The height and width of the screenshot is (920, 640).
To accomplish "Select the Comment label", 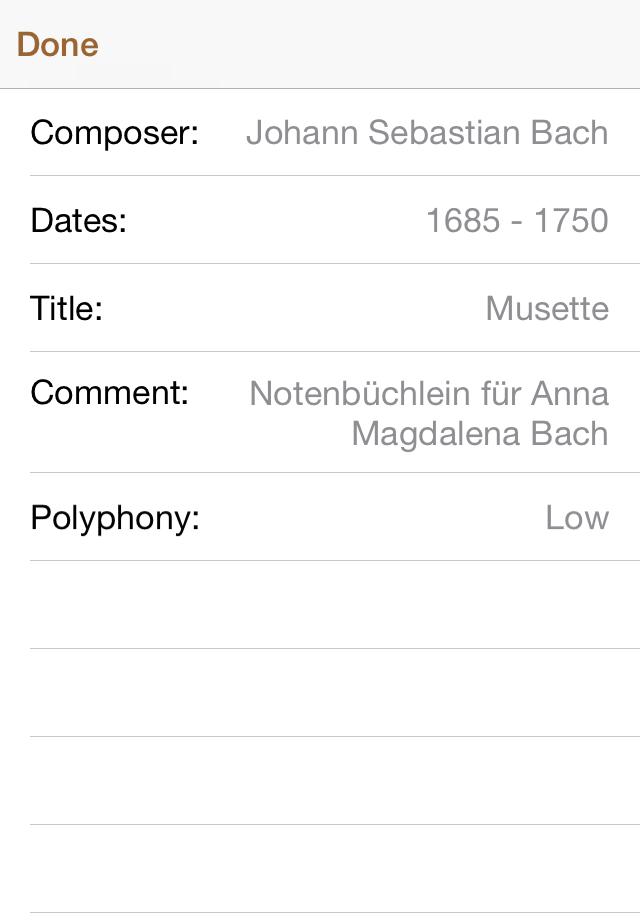I will click(x=110, y=393).
